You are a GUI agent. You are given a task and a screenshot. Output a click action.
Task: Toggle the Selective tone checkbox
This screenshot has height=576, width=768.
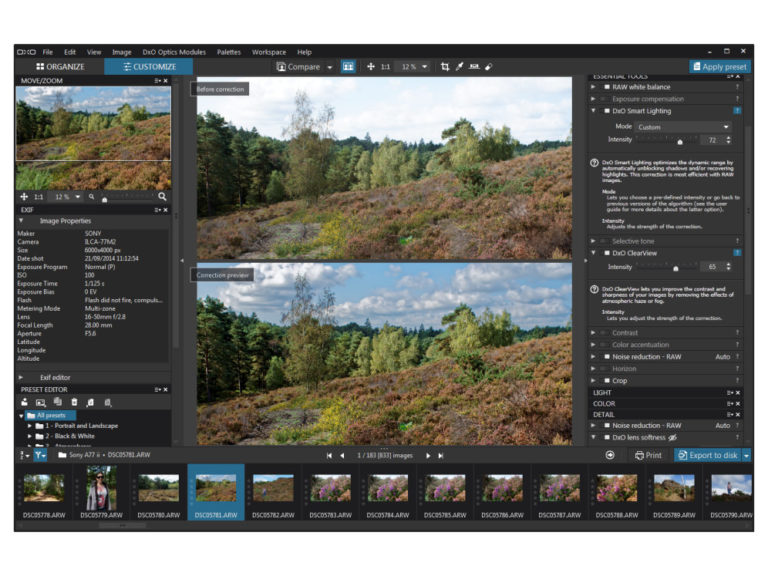(x=603, y=241)
